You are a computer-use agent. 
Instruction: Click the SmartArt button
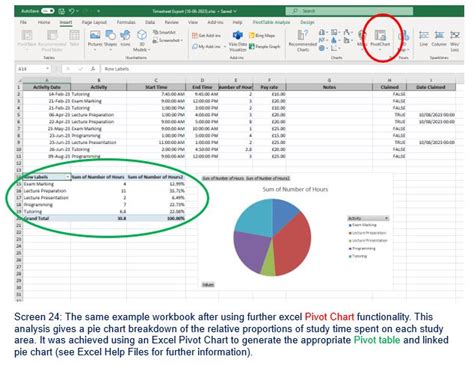click(164, 32)
